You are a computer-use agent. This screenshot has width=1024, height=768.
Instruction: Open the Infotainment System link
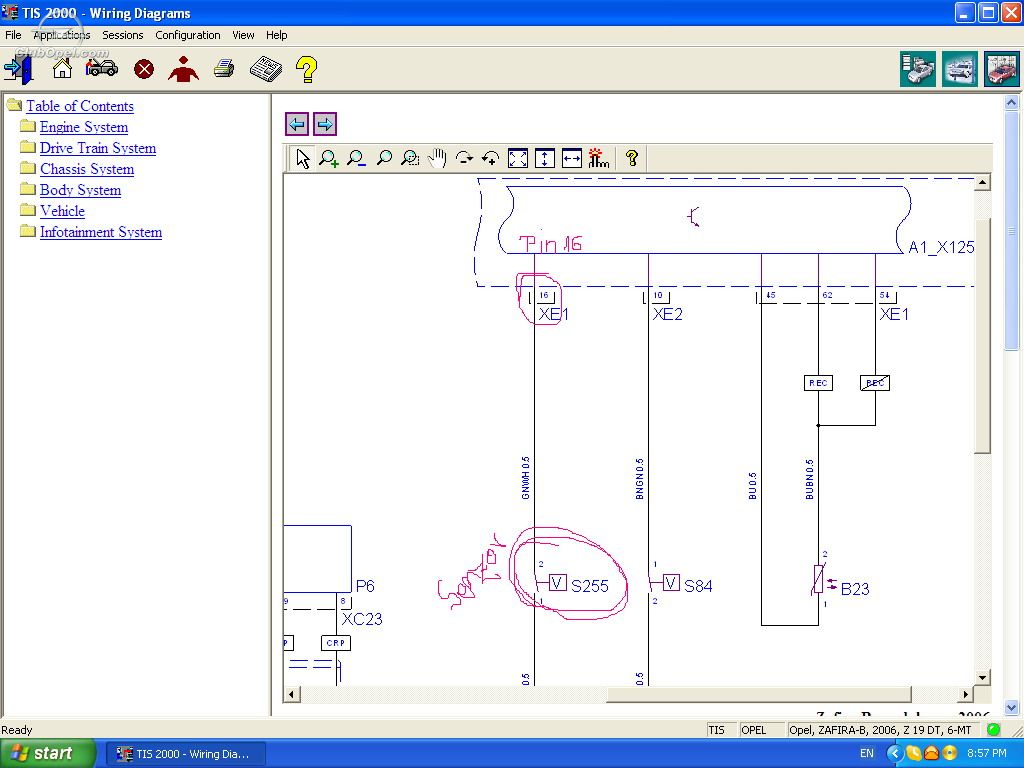pos(101,232)
